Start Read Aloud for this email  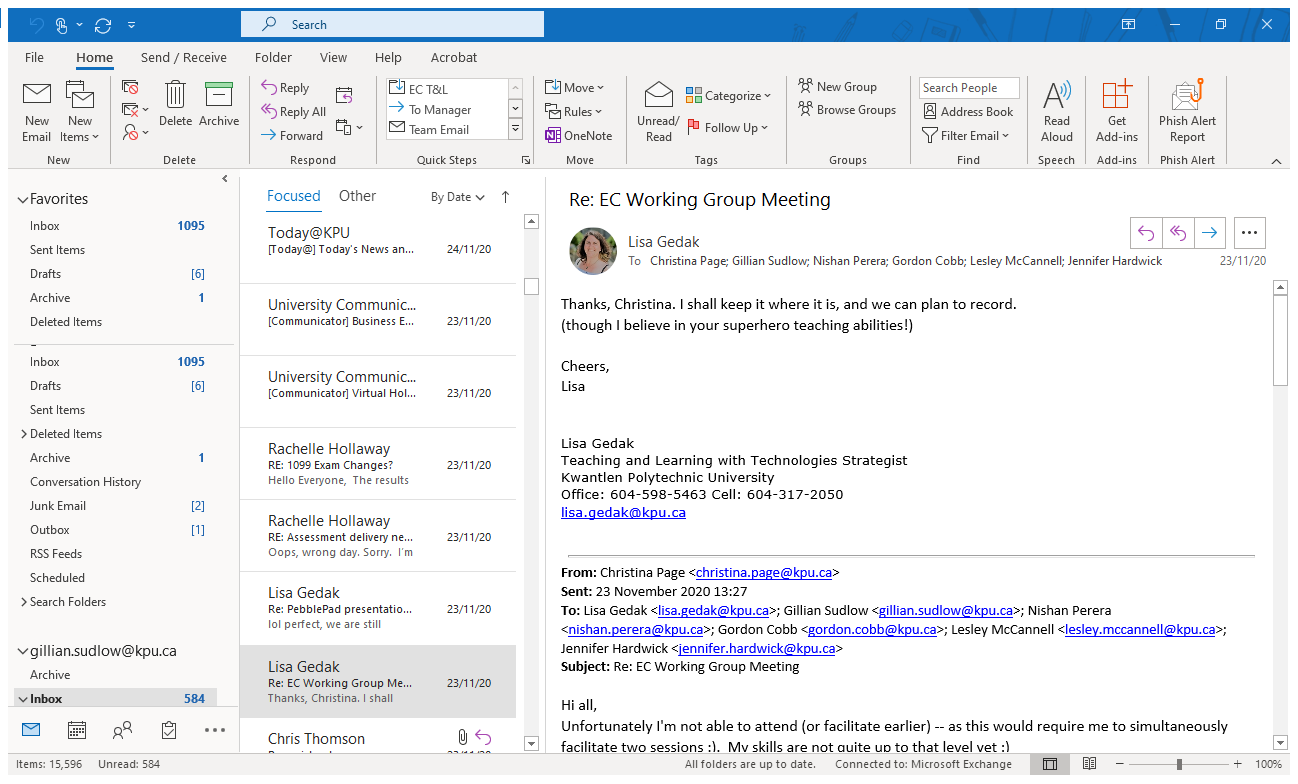(1056, 110)
